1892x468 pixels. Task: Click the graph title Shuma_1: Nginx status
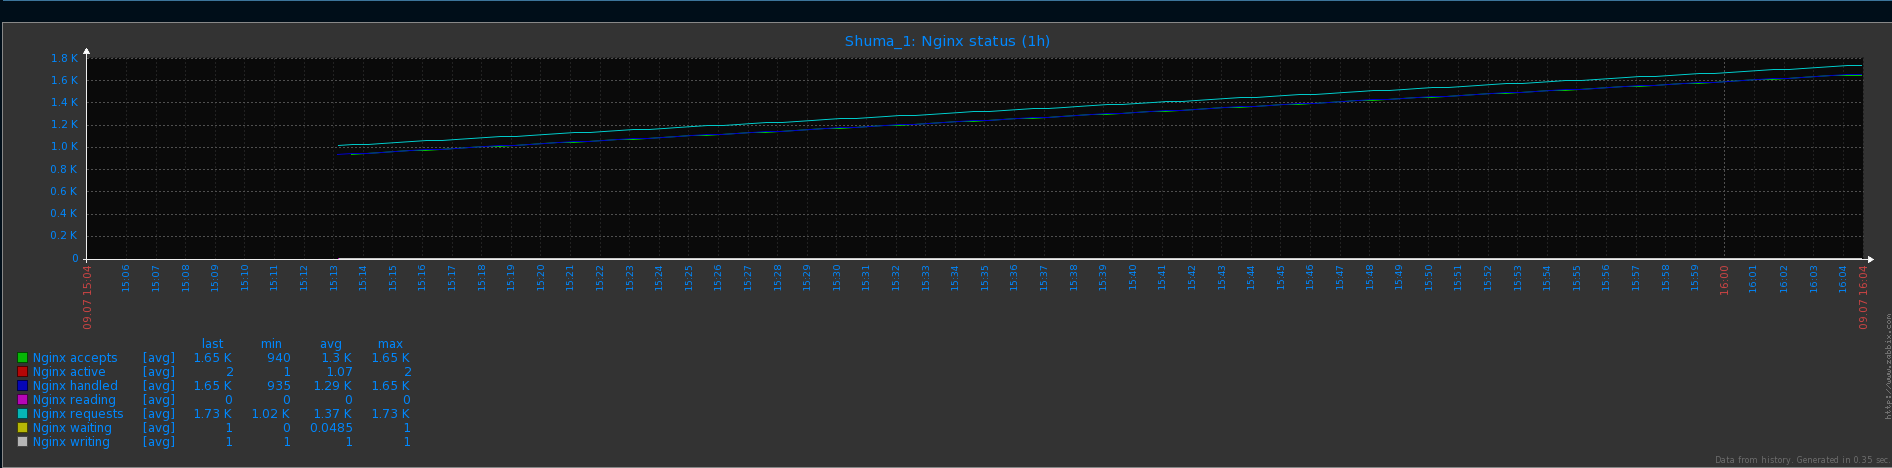946,41
